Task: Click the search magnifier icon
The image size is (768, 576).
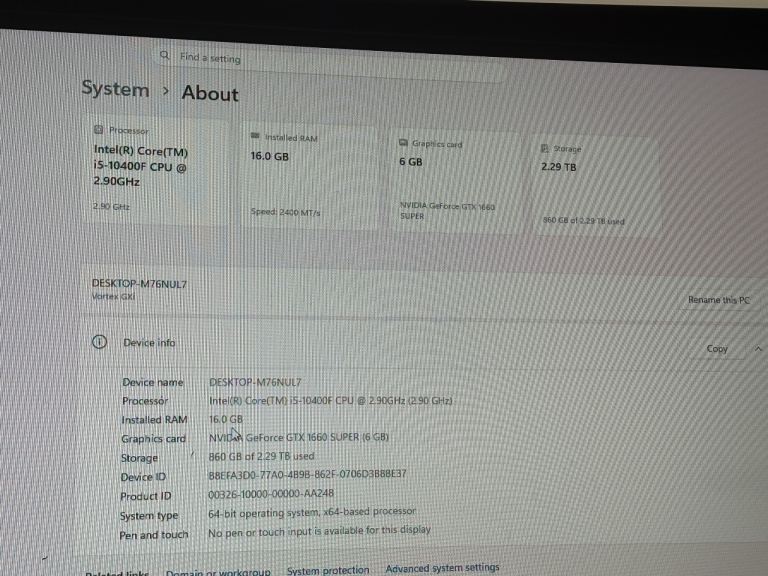Action: pos(165,55)
